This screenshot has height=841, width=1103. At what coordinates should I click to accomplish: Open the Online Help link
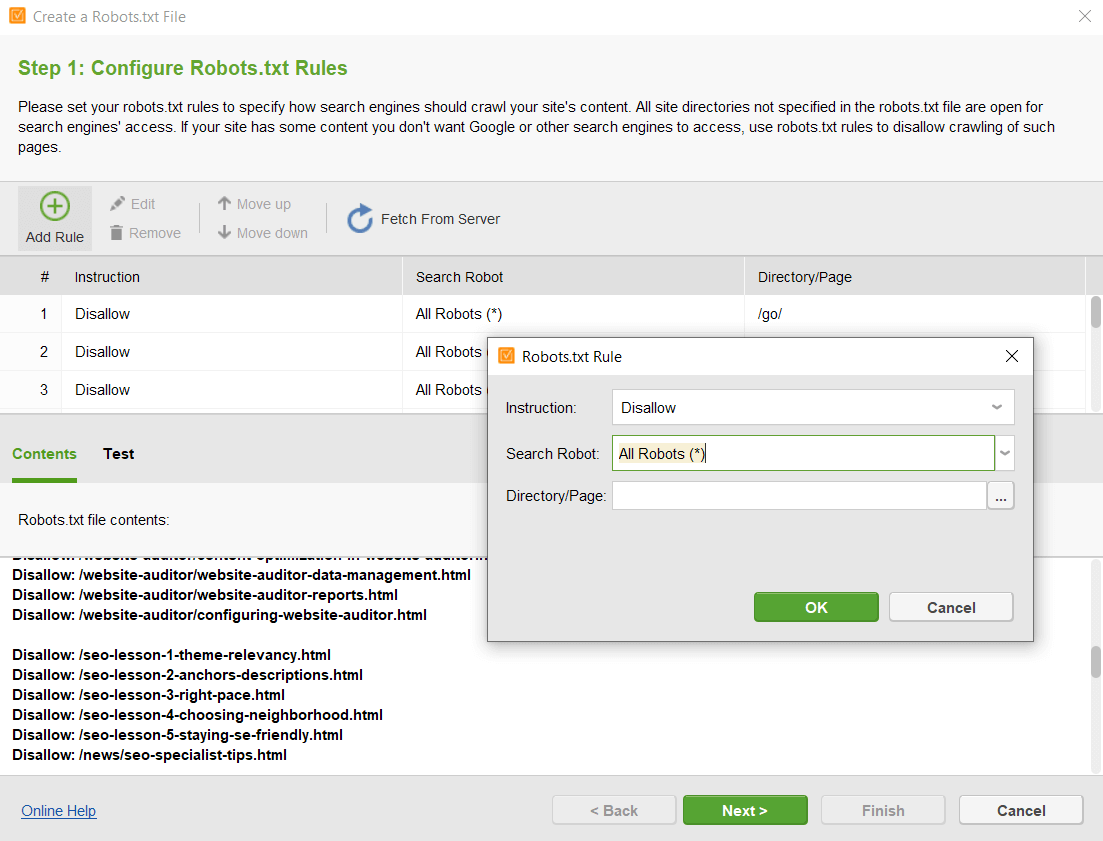tap(58, 811)
